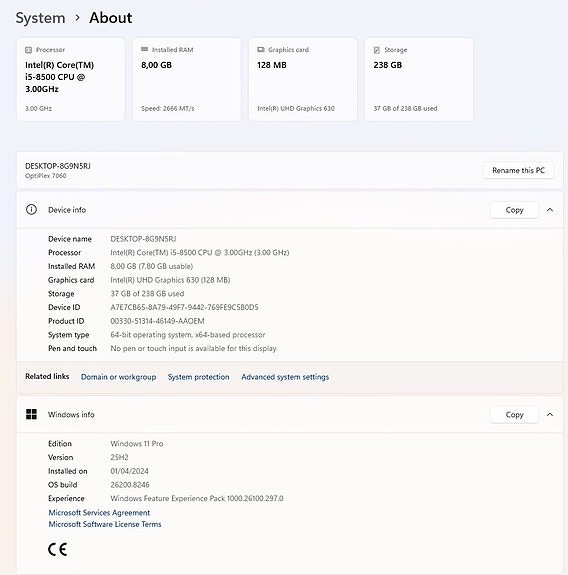568x575 pixels.
Task: Go back to System in the breadcrumb
Action: click(40, 18)
